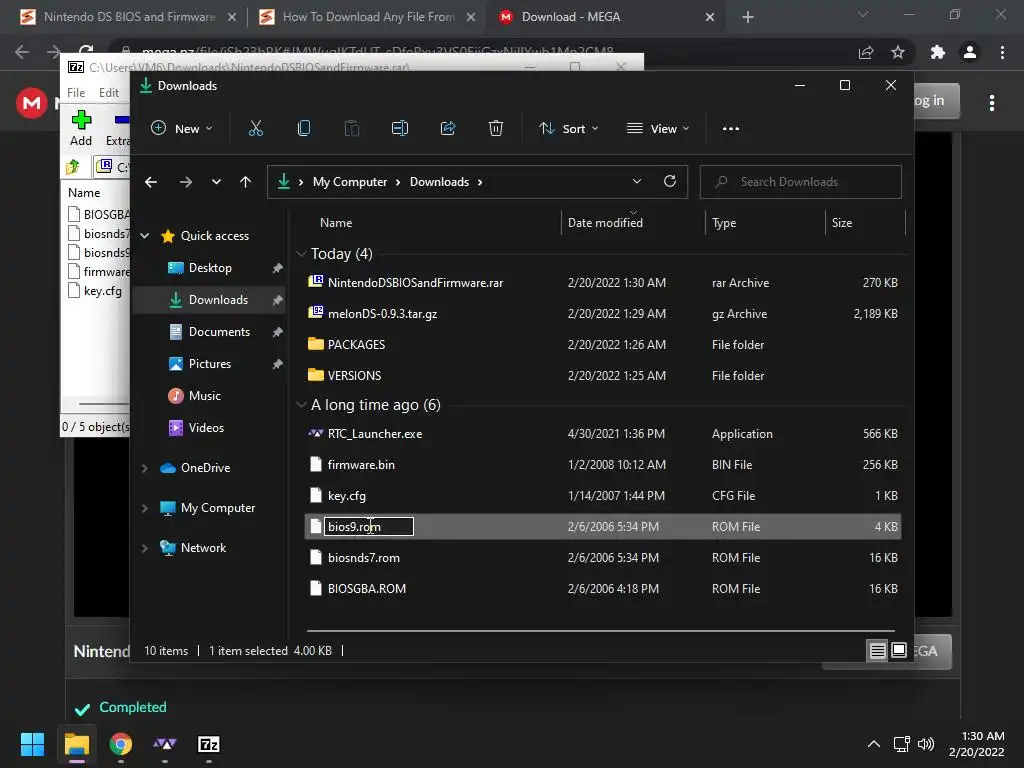This screenshot has width=1024, height=768.
Task: Click the Search Downloads field
Action: tap(801, 182)
